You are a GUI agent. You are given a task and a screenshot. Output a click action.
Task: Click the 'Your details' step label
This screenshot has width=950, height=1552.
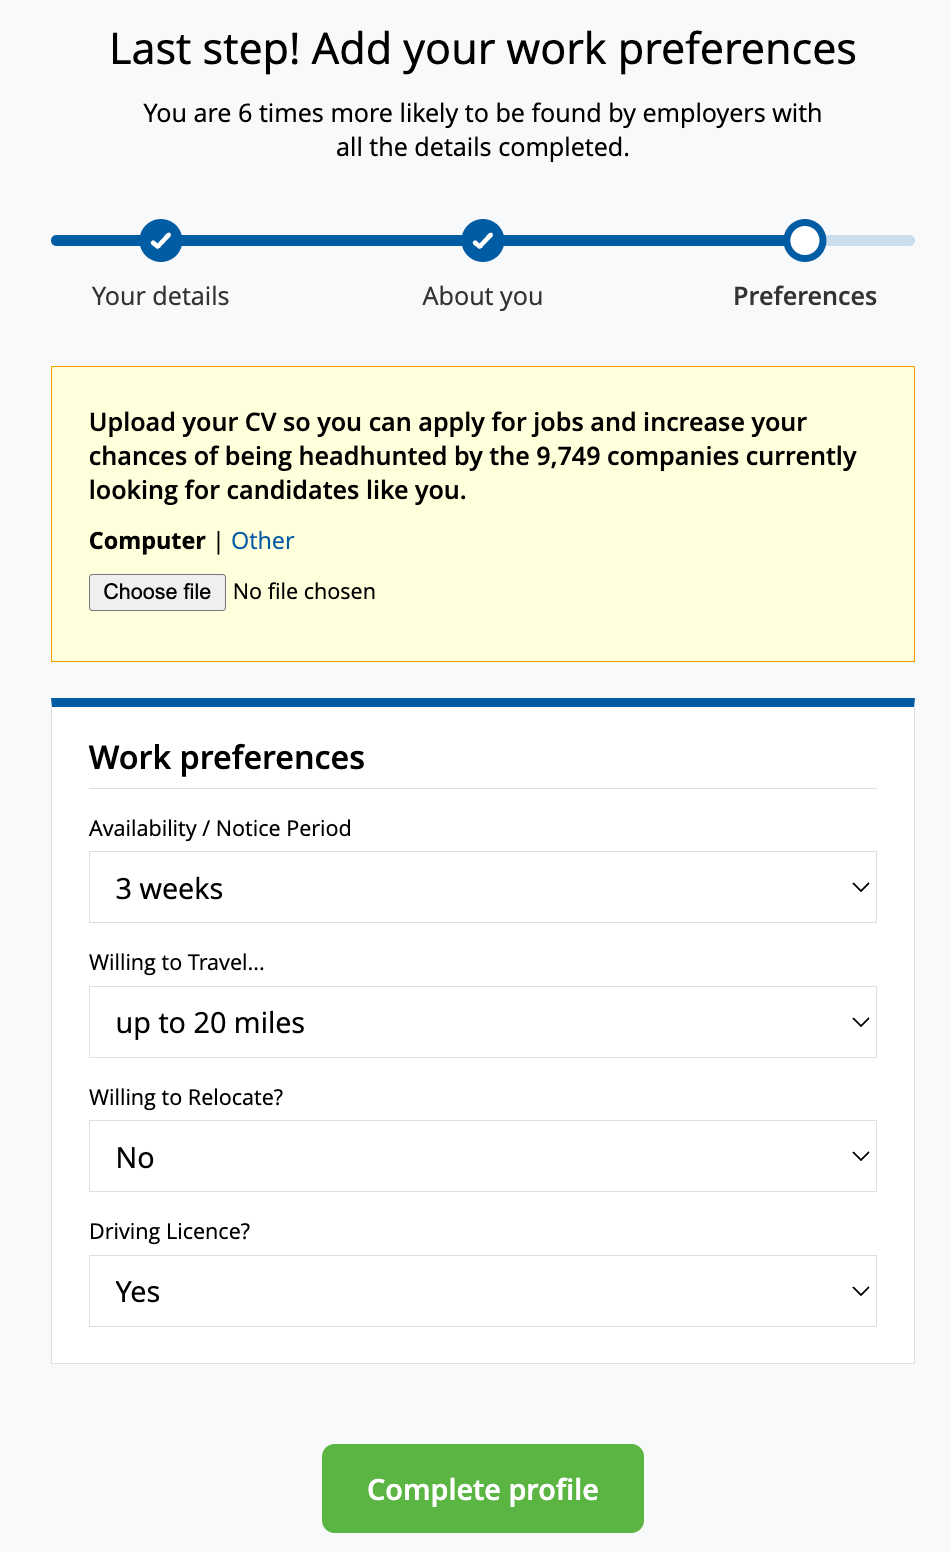(x=161, y=296)
